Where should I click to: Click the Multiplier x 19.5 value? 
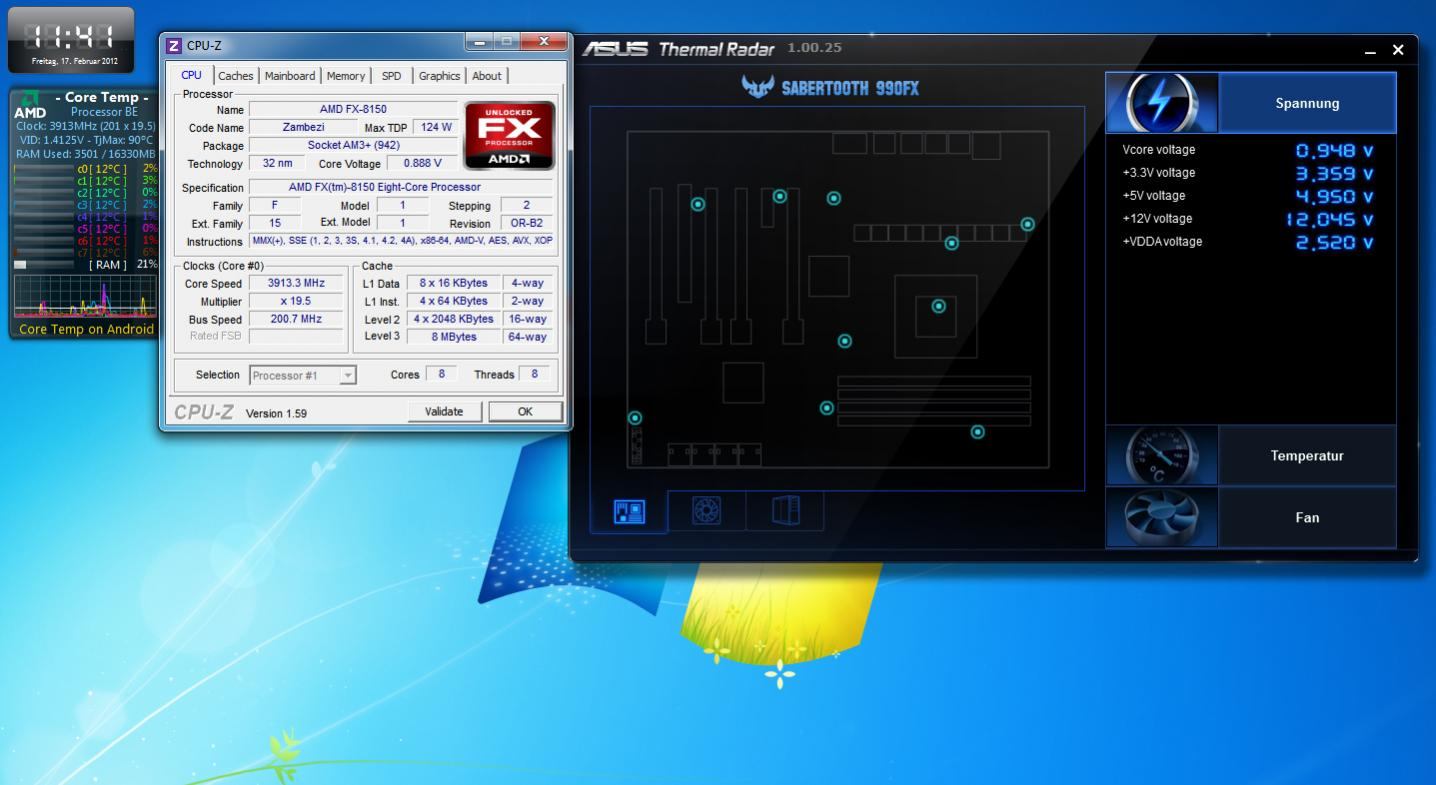296,301
